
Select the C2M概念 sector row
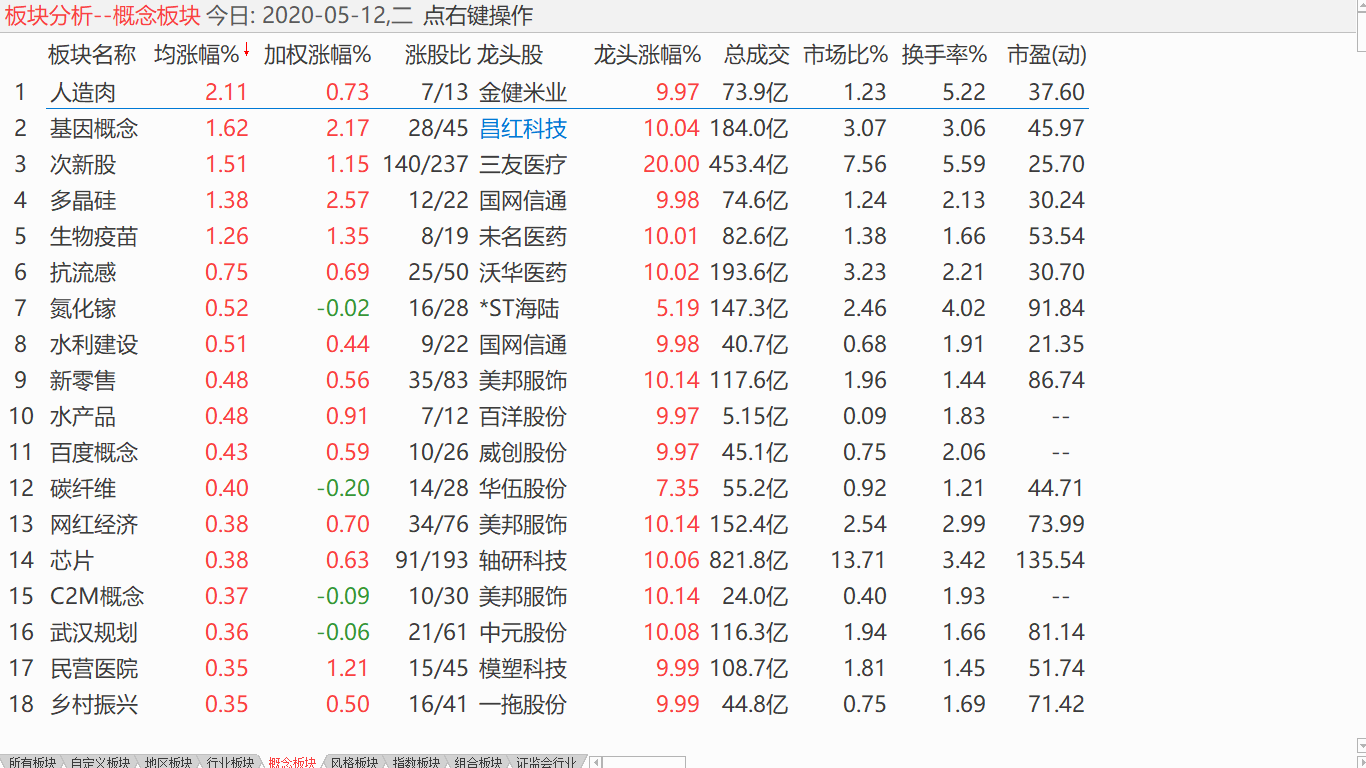pos(546,596)
